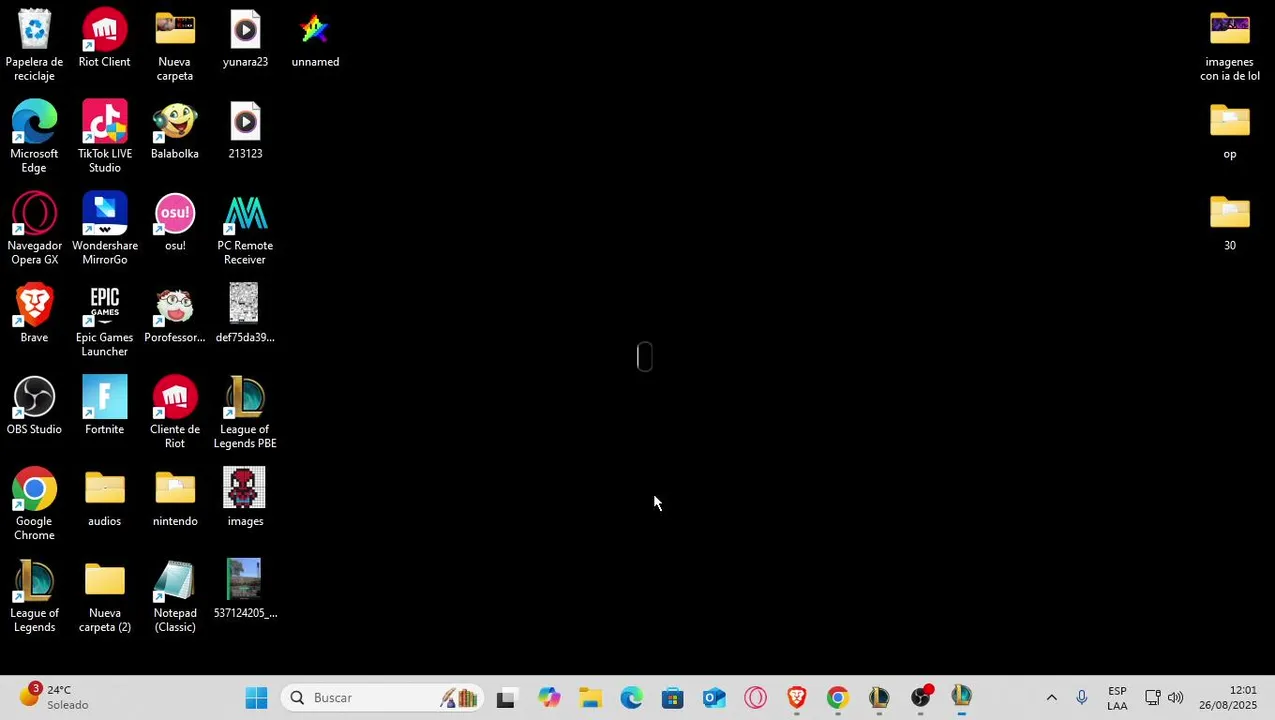
Task: Open the weather widget showing 24°C Soleado
Action: (x=55, y=697)
